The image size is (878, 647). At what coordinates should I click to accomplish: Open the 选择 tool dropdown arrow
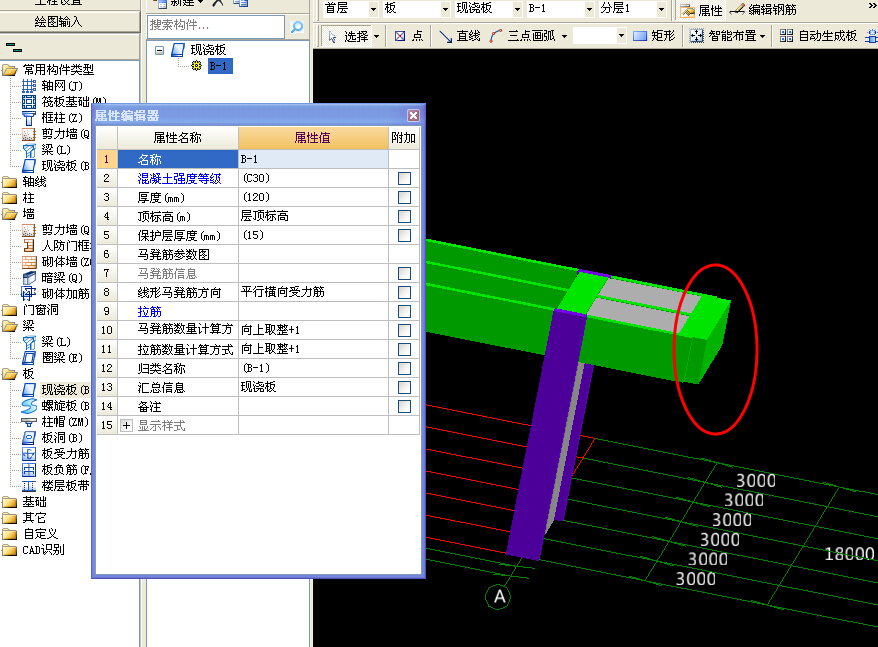(376, 36)
